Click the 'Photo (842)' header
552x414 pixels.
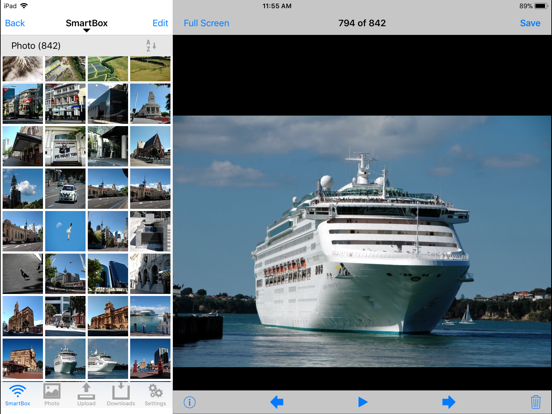[36, 46]
